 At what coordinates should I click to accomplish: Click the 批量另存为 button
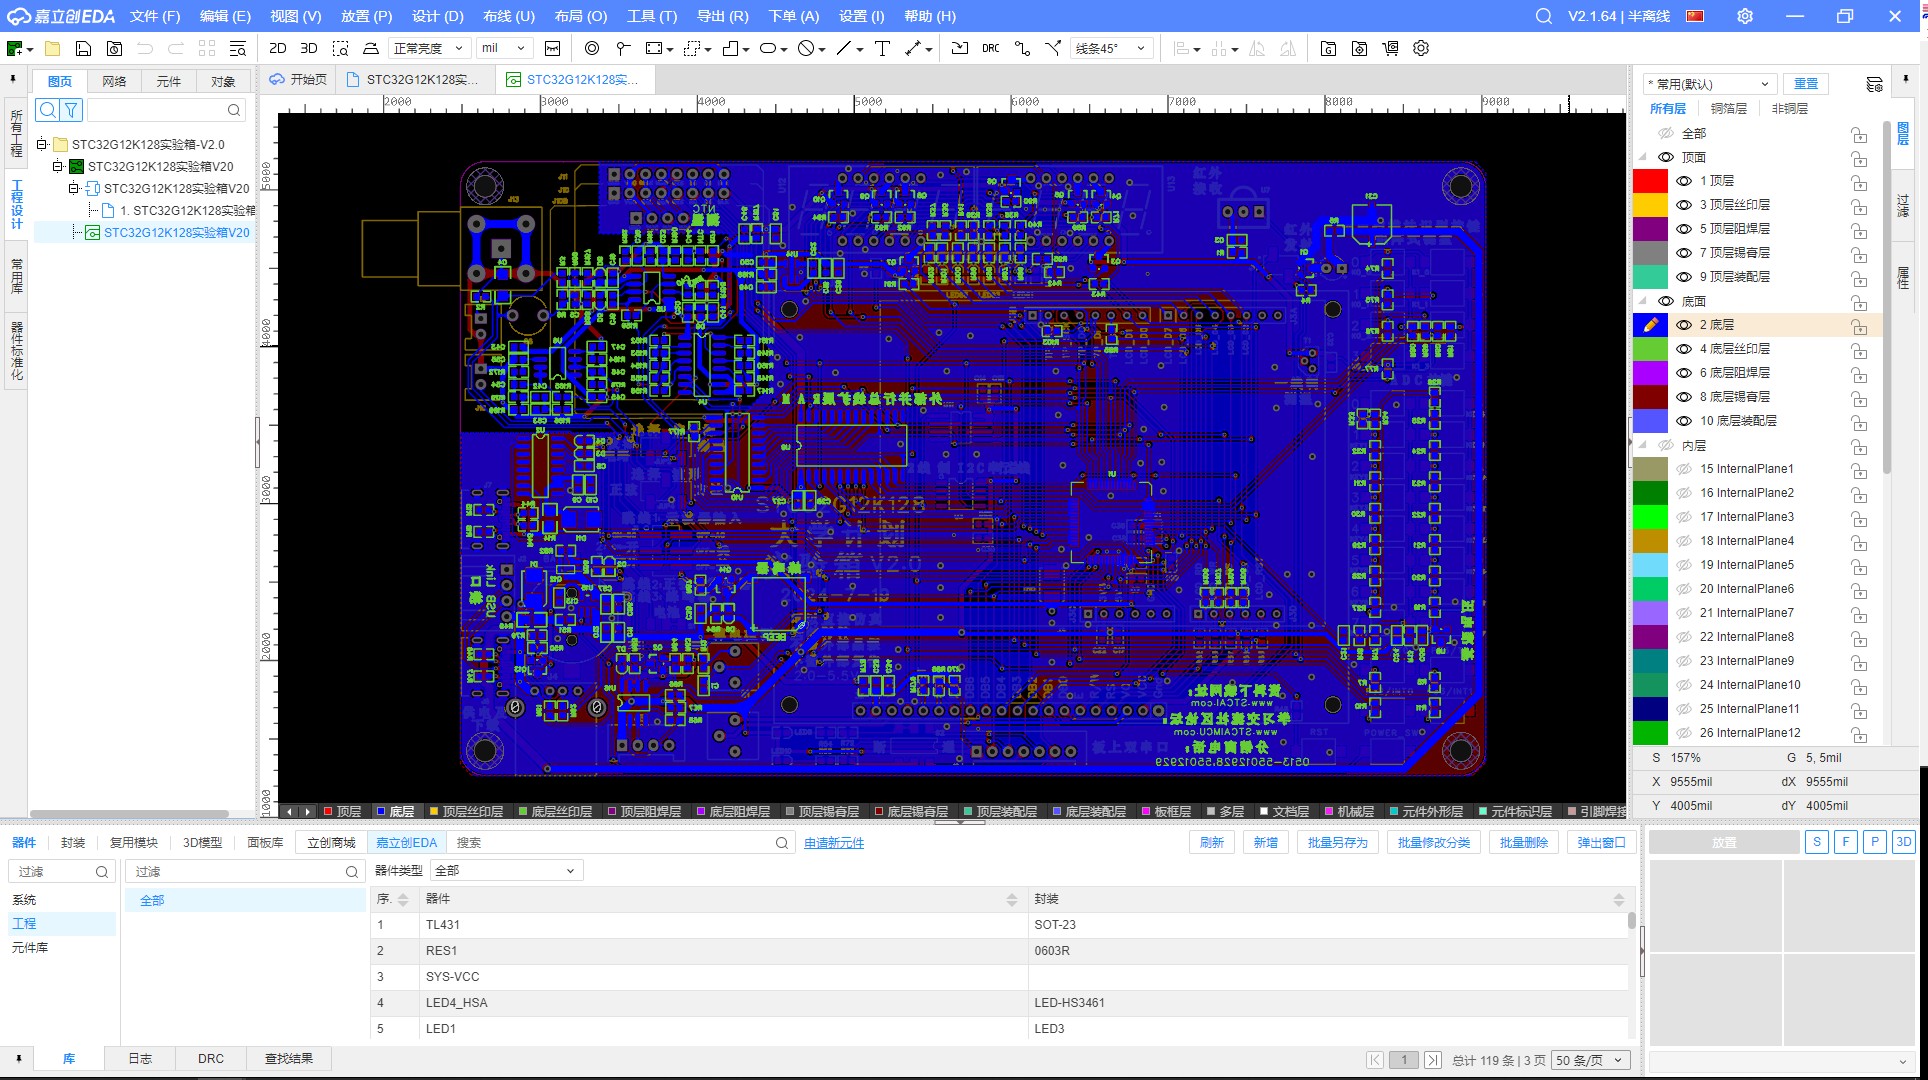coord(1338,842)
